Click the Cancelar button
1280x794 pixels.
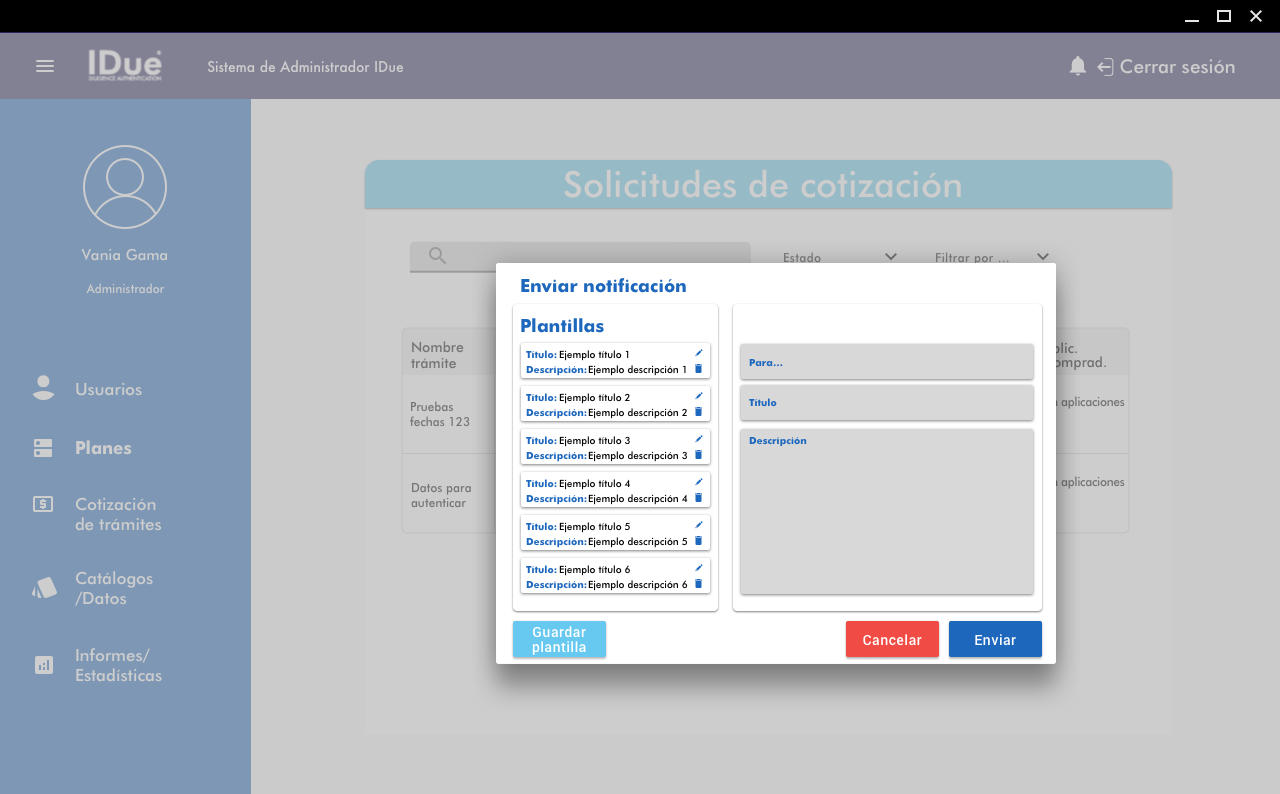tap(892, 640)
